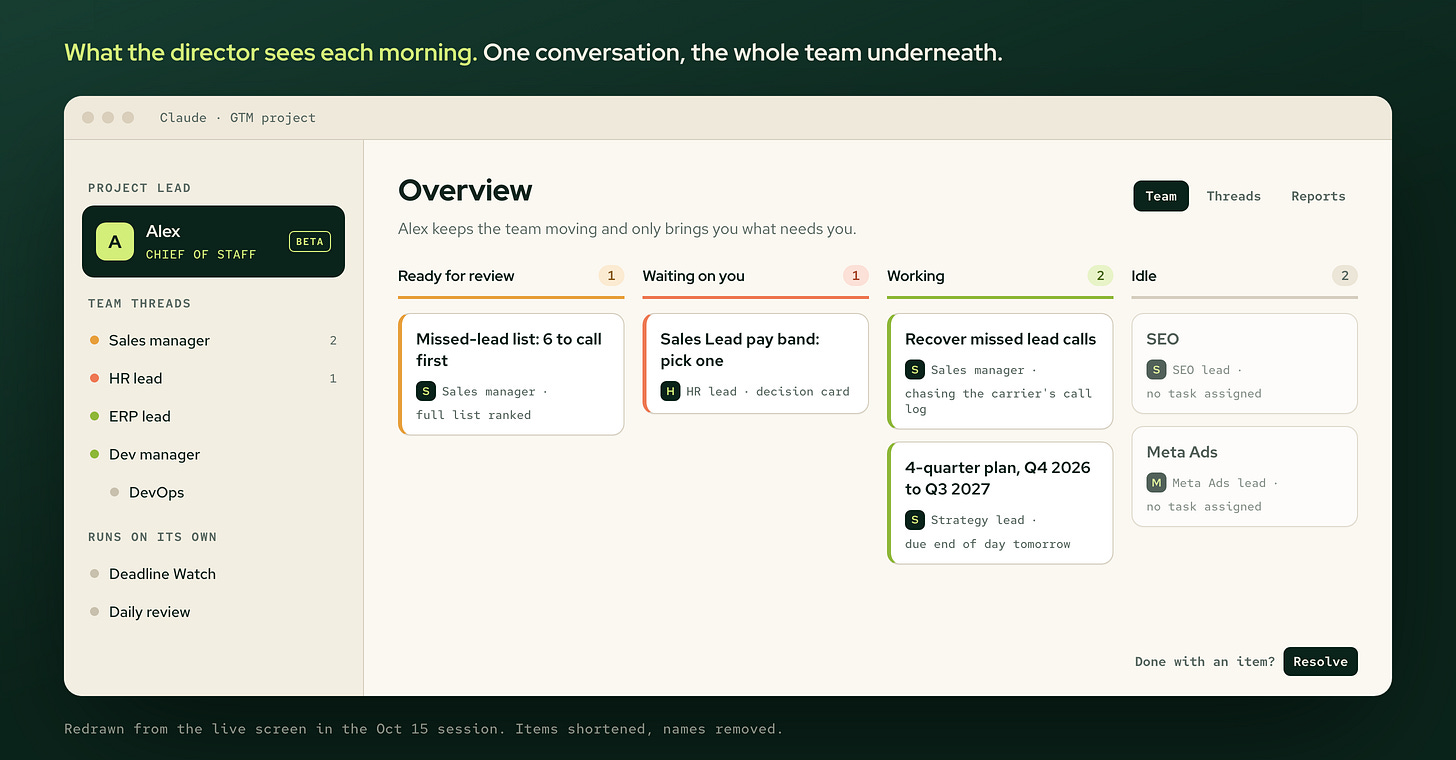Click the unread count 1 beside HR lead
This screenshot has width=1456, height=760.
333,378
